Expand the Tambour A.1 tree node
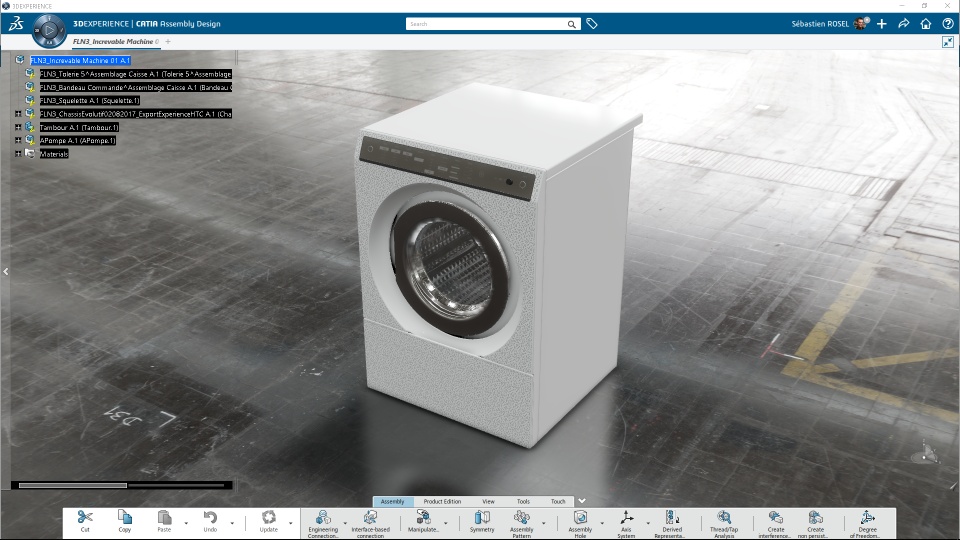 click(18, 127)
